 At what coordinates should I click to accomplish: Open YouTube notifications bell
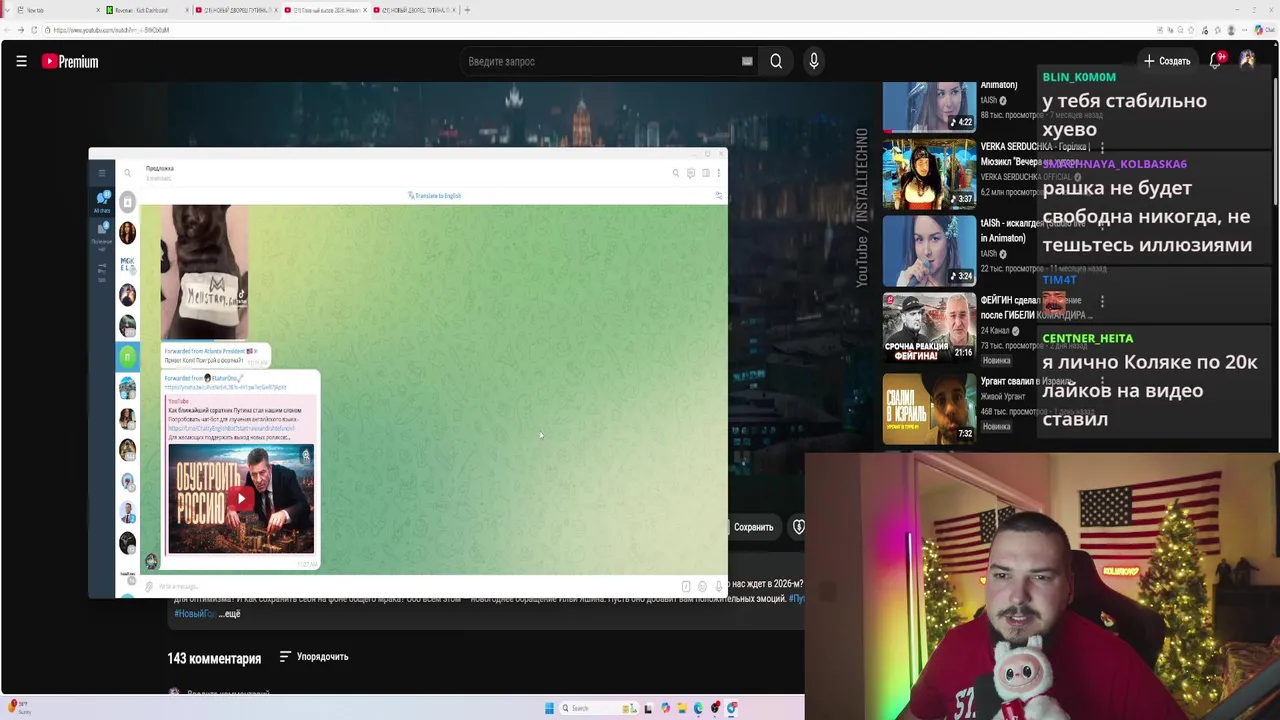pos(1215,61)
